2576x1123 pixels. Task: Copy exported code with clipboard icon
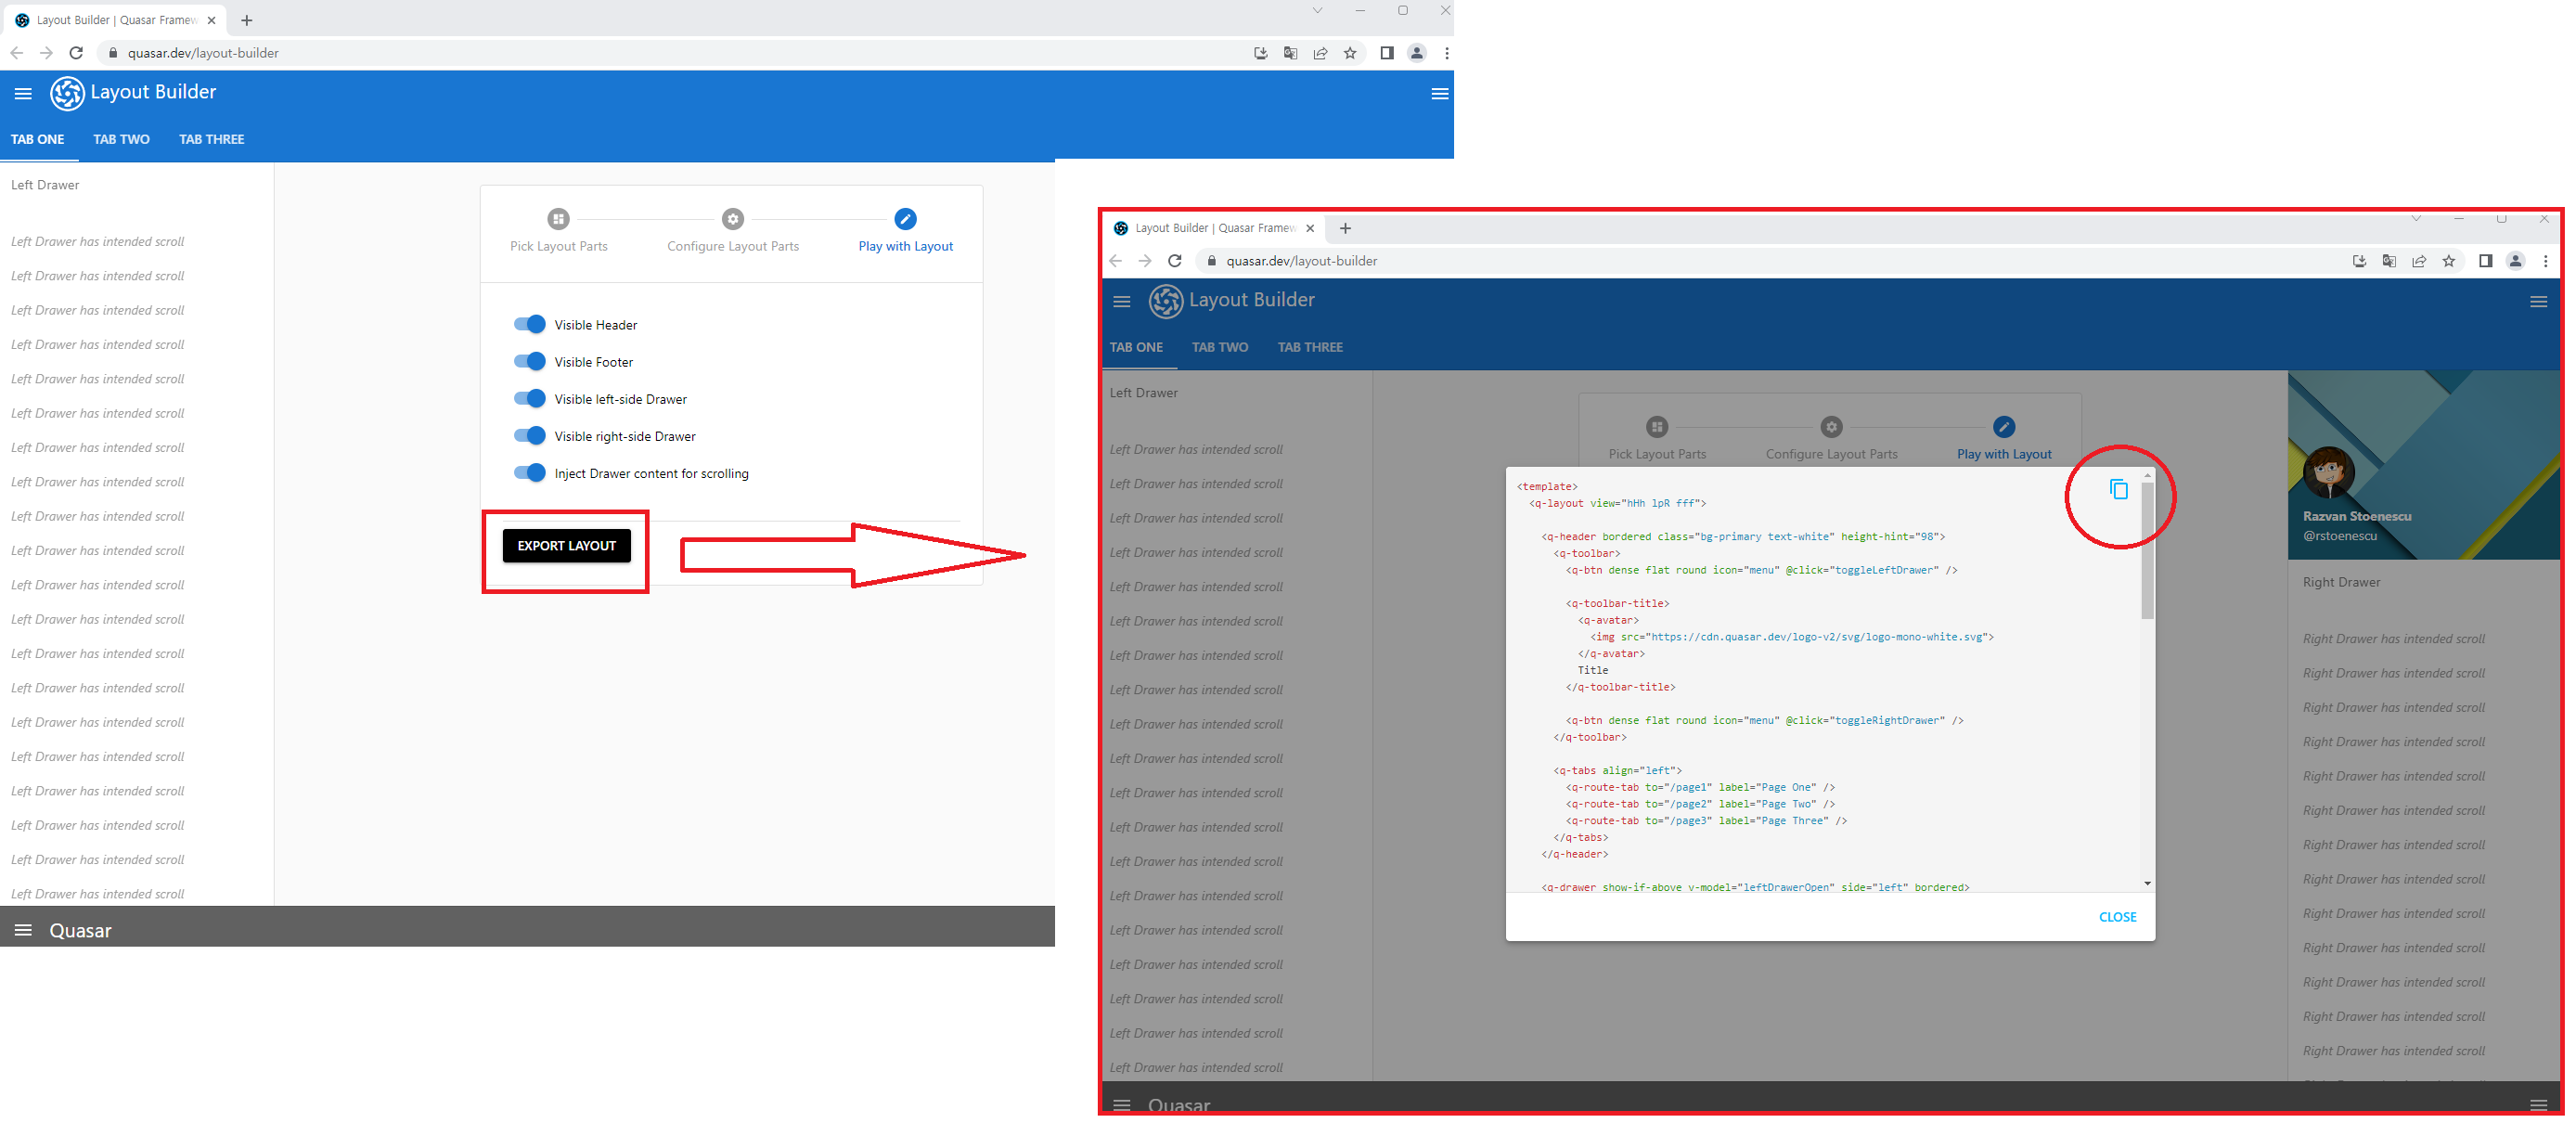click(2118, 489)
